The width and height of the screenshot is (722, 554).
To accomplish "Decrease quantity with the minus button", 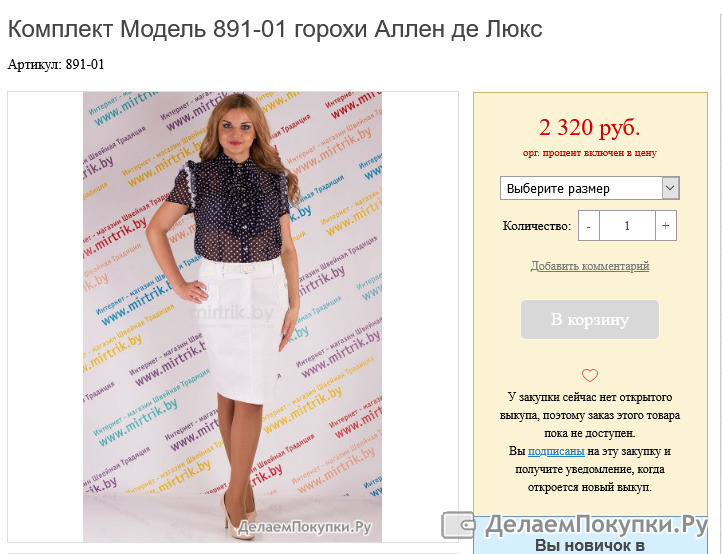I will (588, 226).
